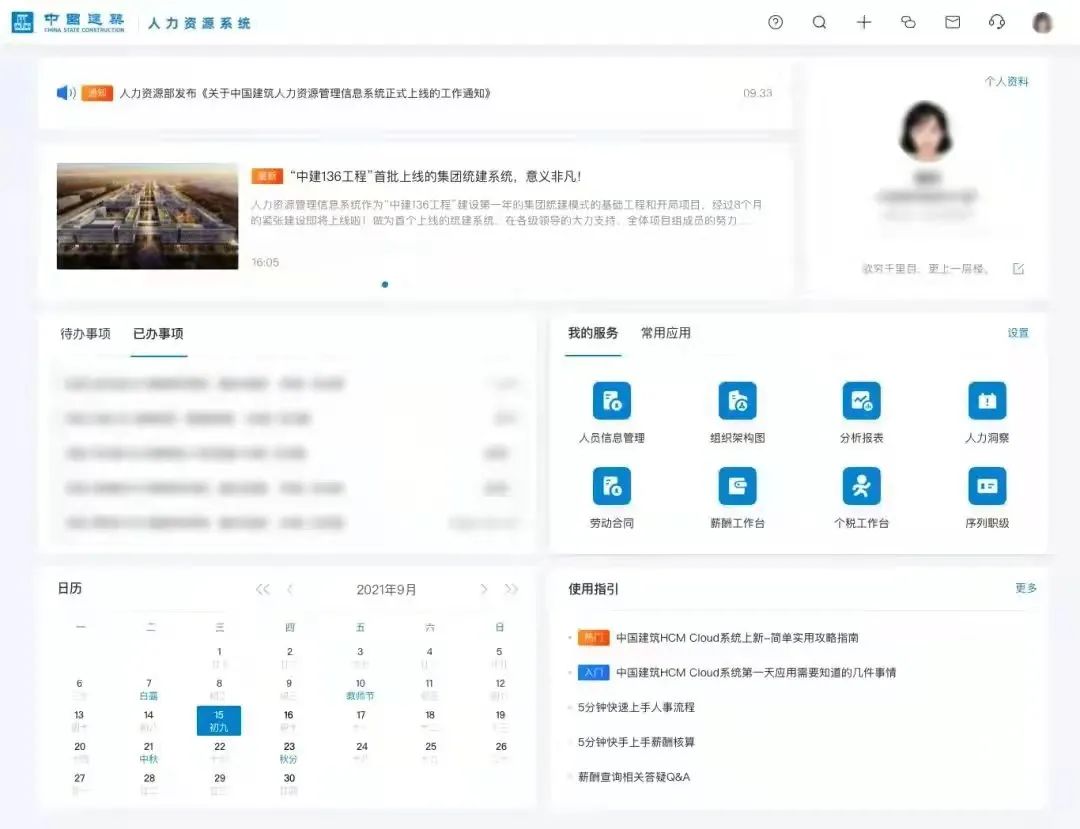Click the search magnifier icon in header
The height and width of the screenshot is (829, 1080).
pyautogui.click(x=819, y=22)
